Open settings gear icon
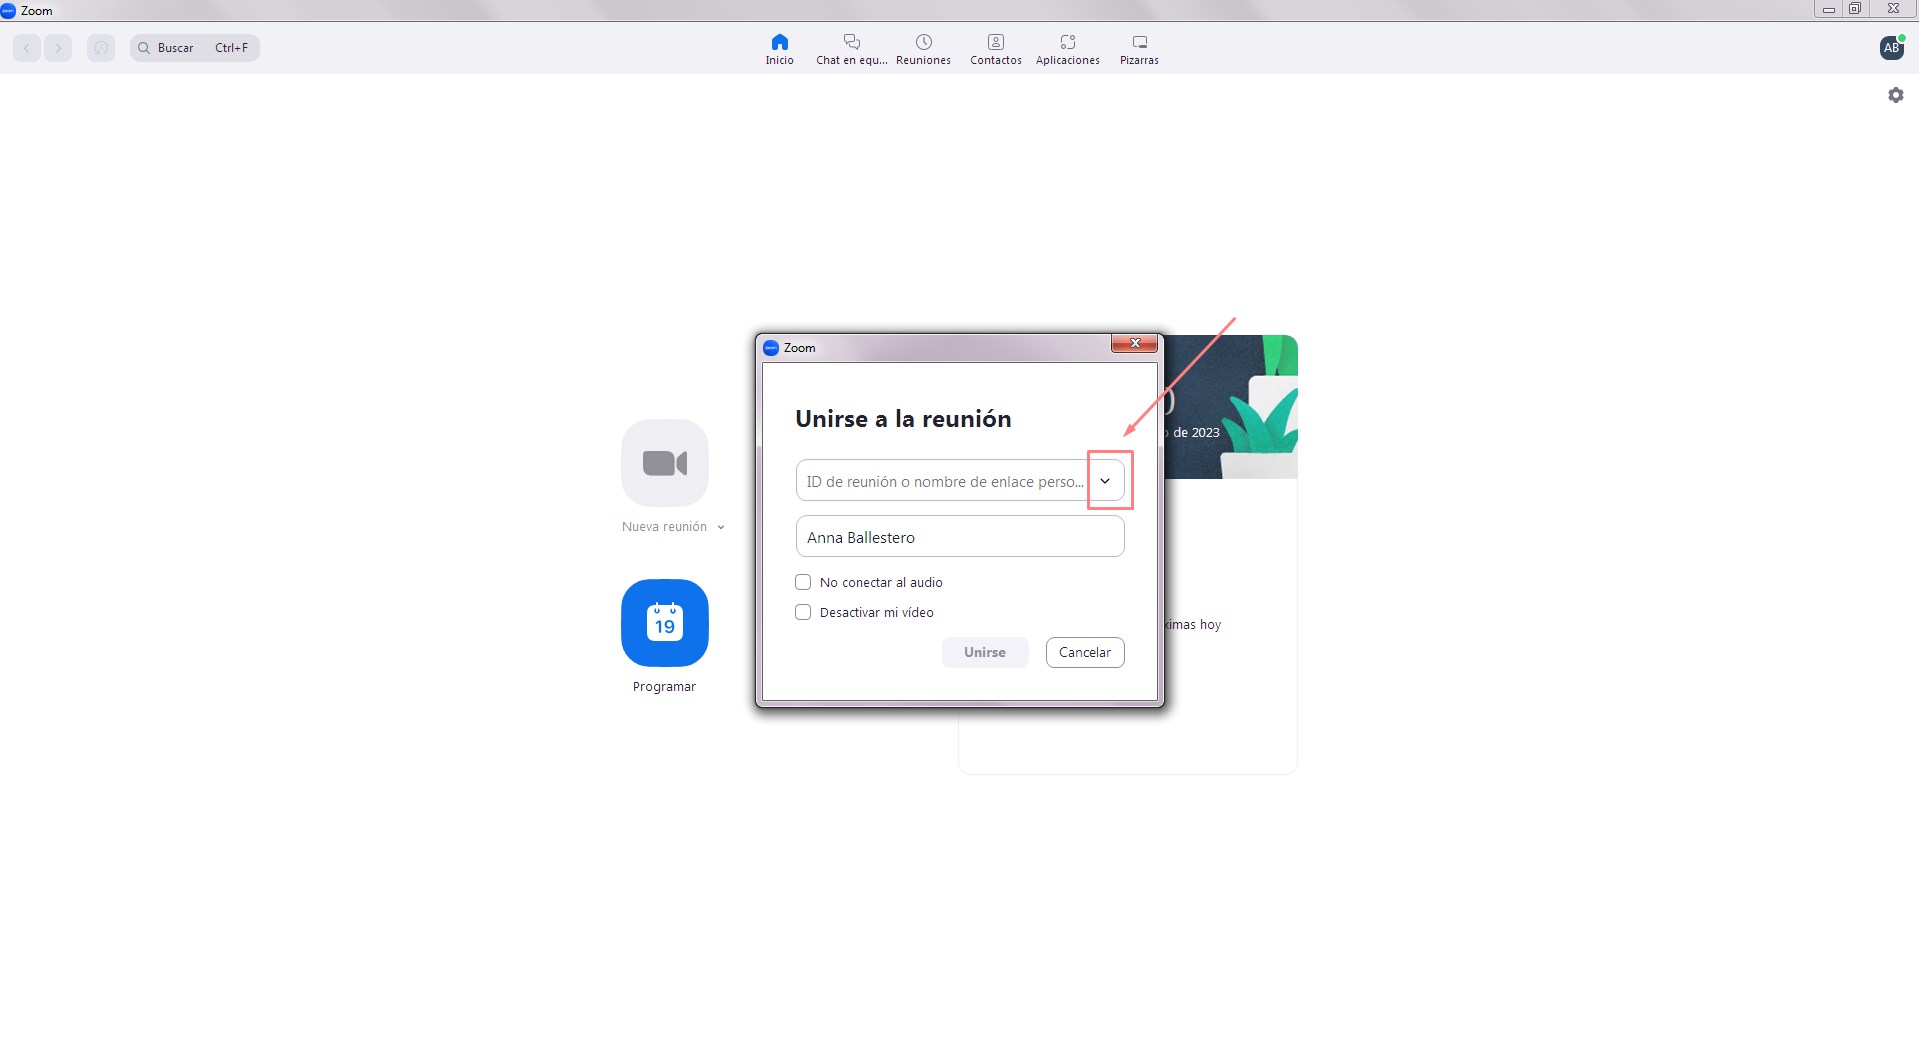Viewport: 1919px width, 1039px height. tap(1895, 95)
